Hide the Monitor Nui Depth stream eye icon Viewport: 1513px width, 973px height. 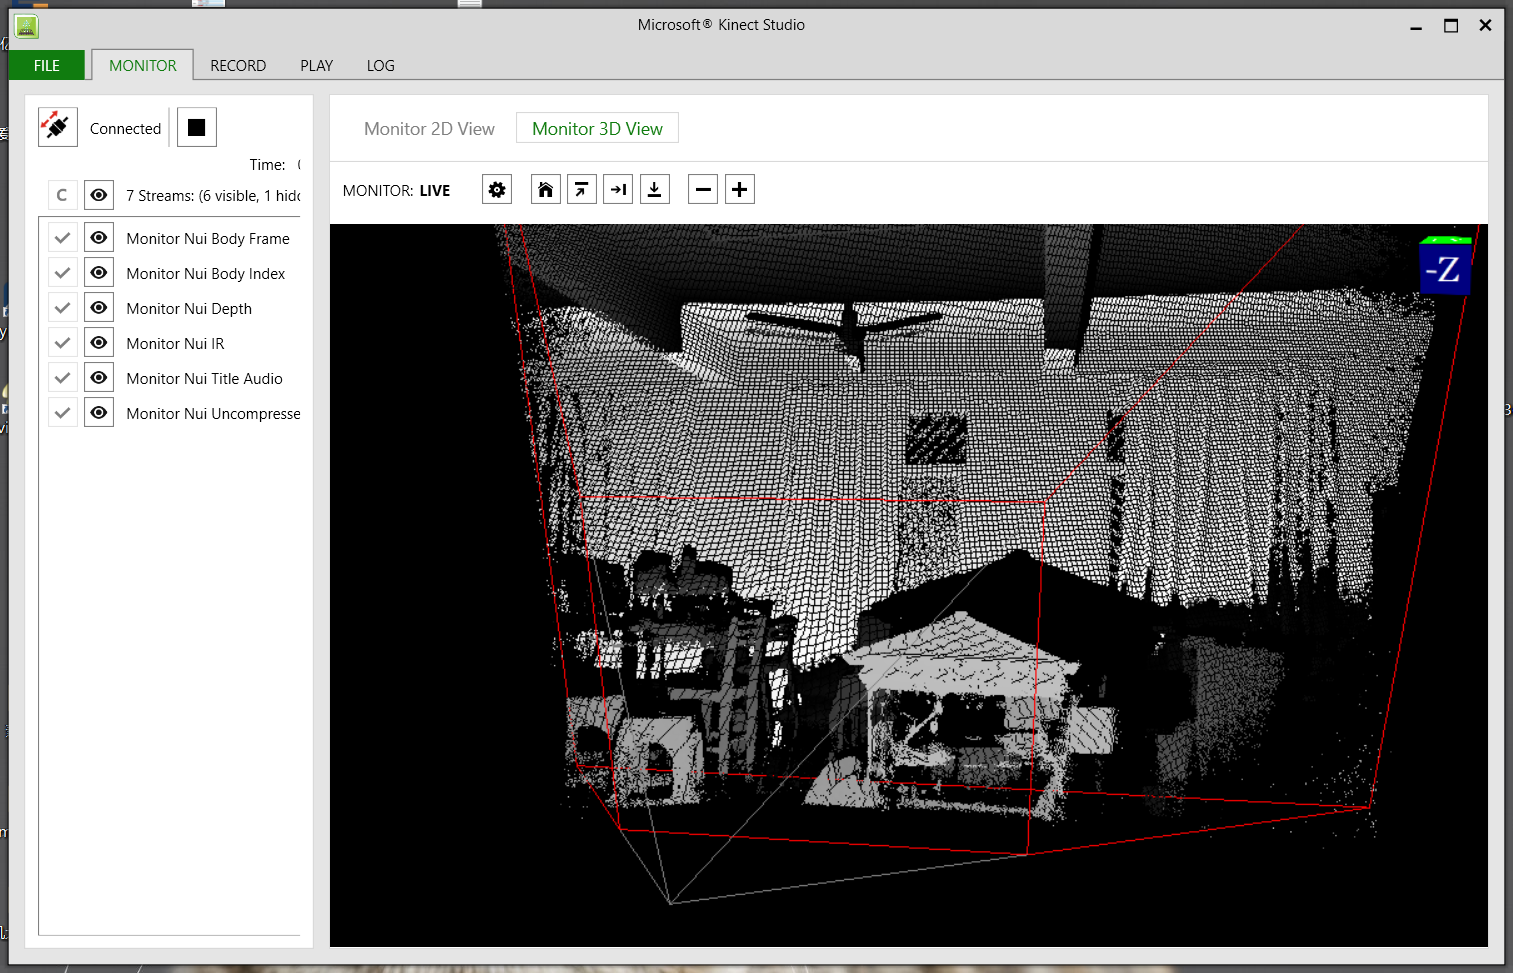coord(98,306)
